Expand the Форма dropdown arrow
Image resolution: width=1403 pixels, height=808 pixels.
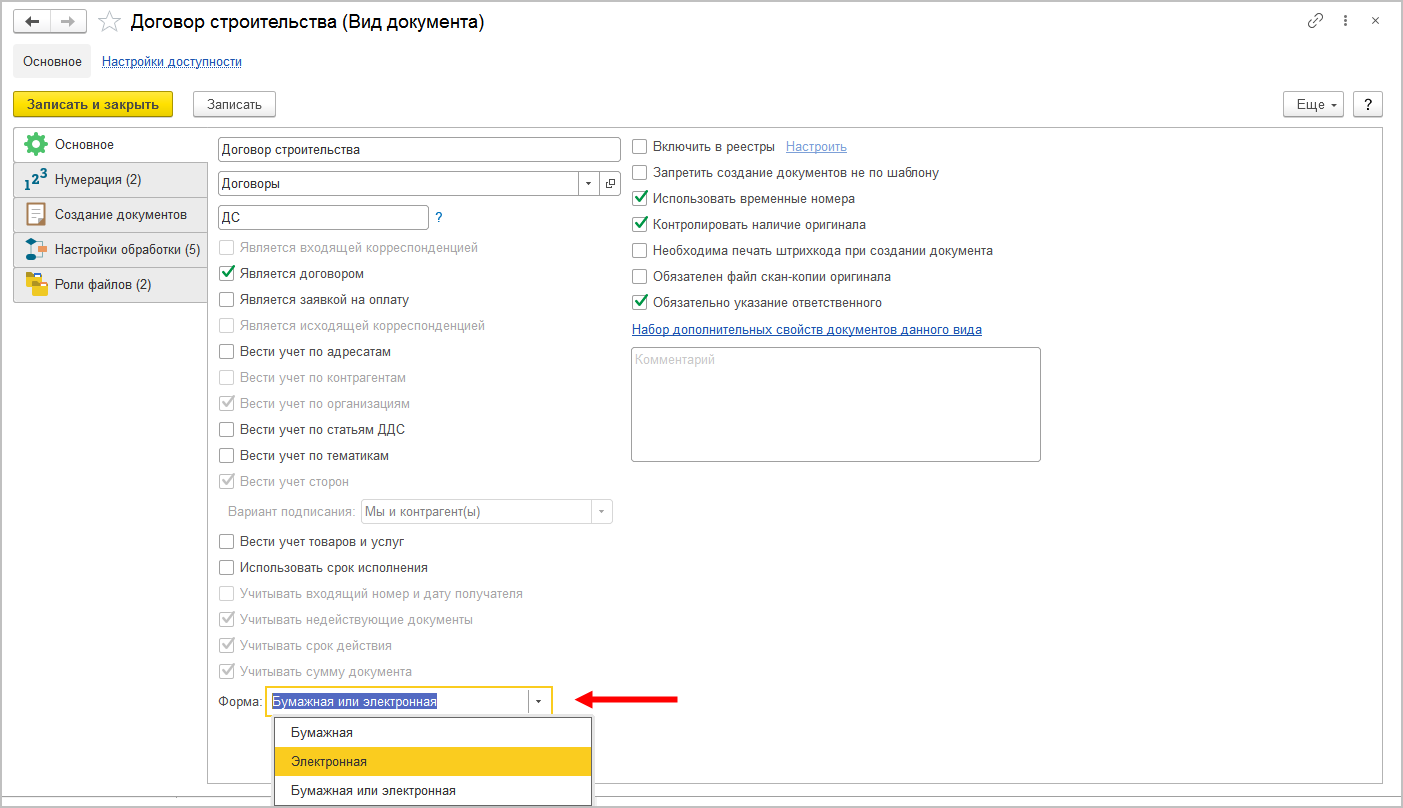(x=539, y=702)
